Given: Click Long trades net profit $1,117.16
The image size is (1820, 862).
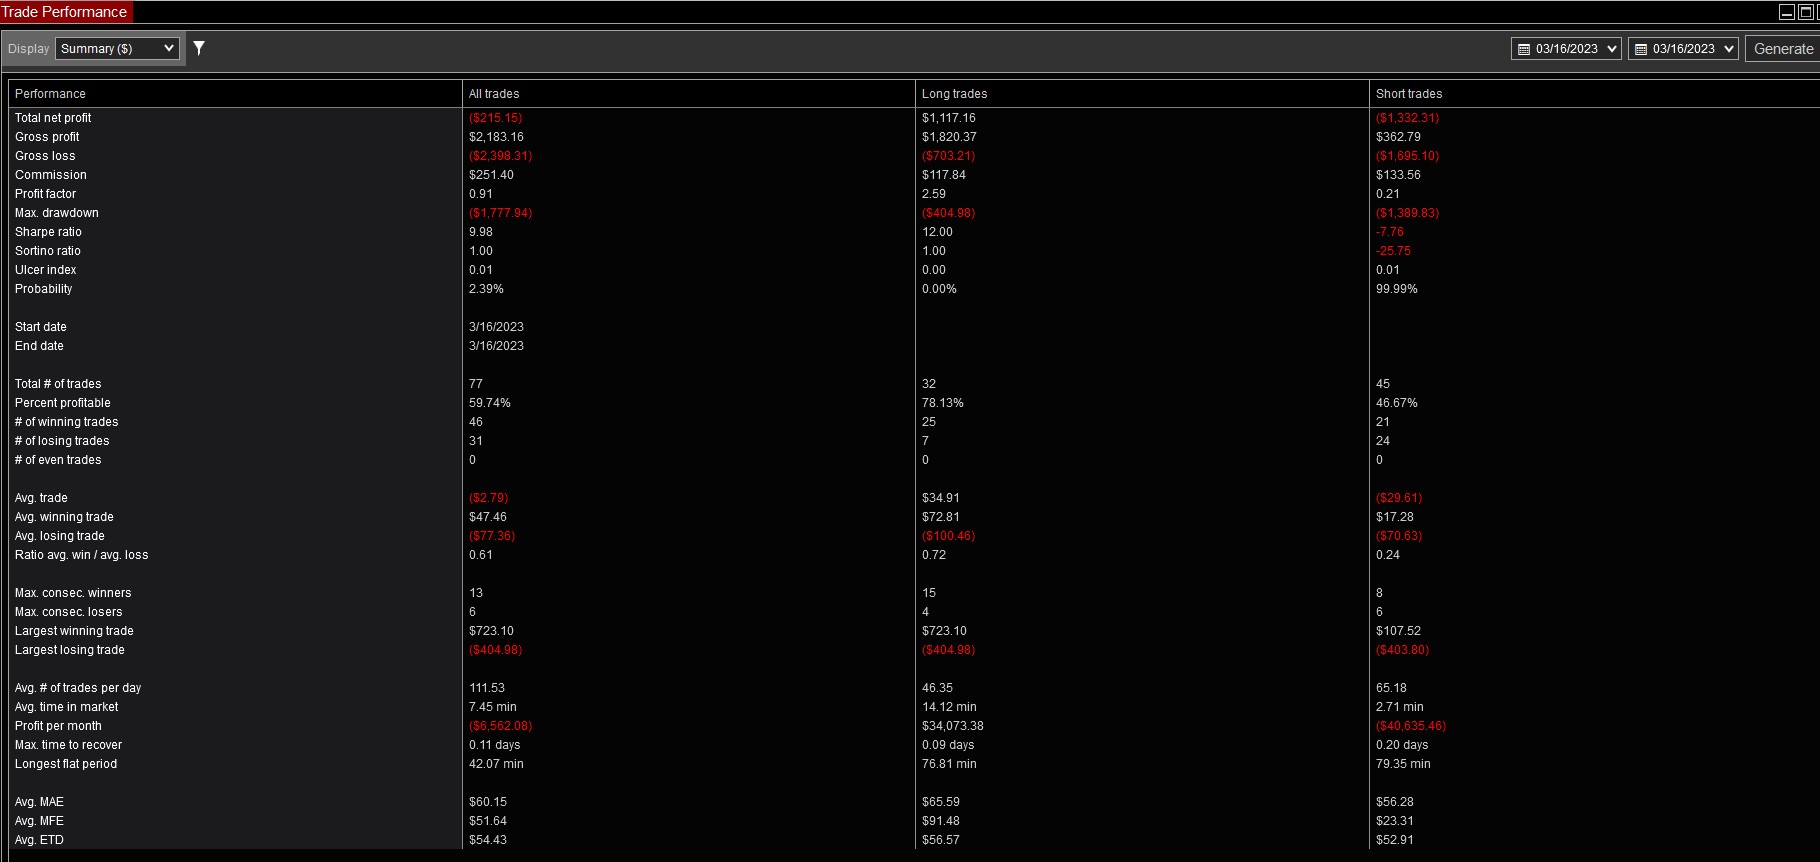Looking at the screenshot, I should tap(949, 118).
